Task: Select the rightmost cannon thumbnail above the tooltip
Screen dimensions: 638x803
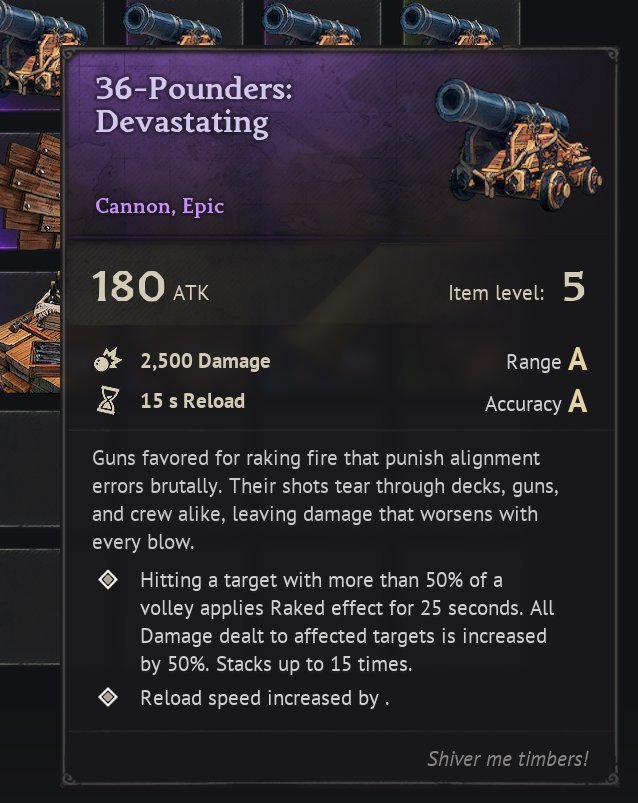Action: [442, 22]
